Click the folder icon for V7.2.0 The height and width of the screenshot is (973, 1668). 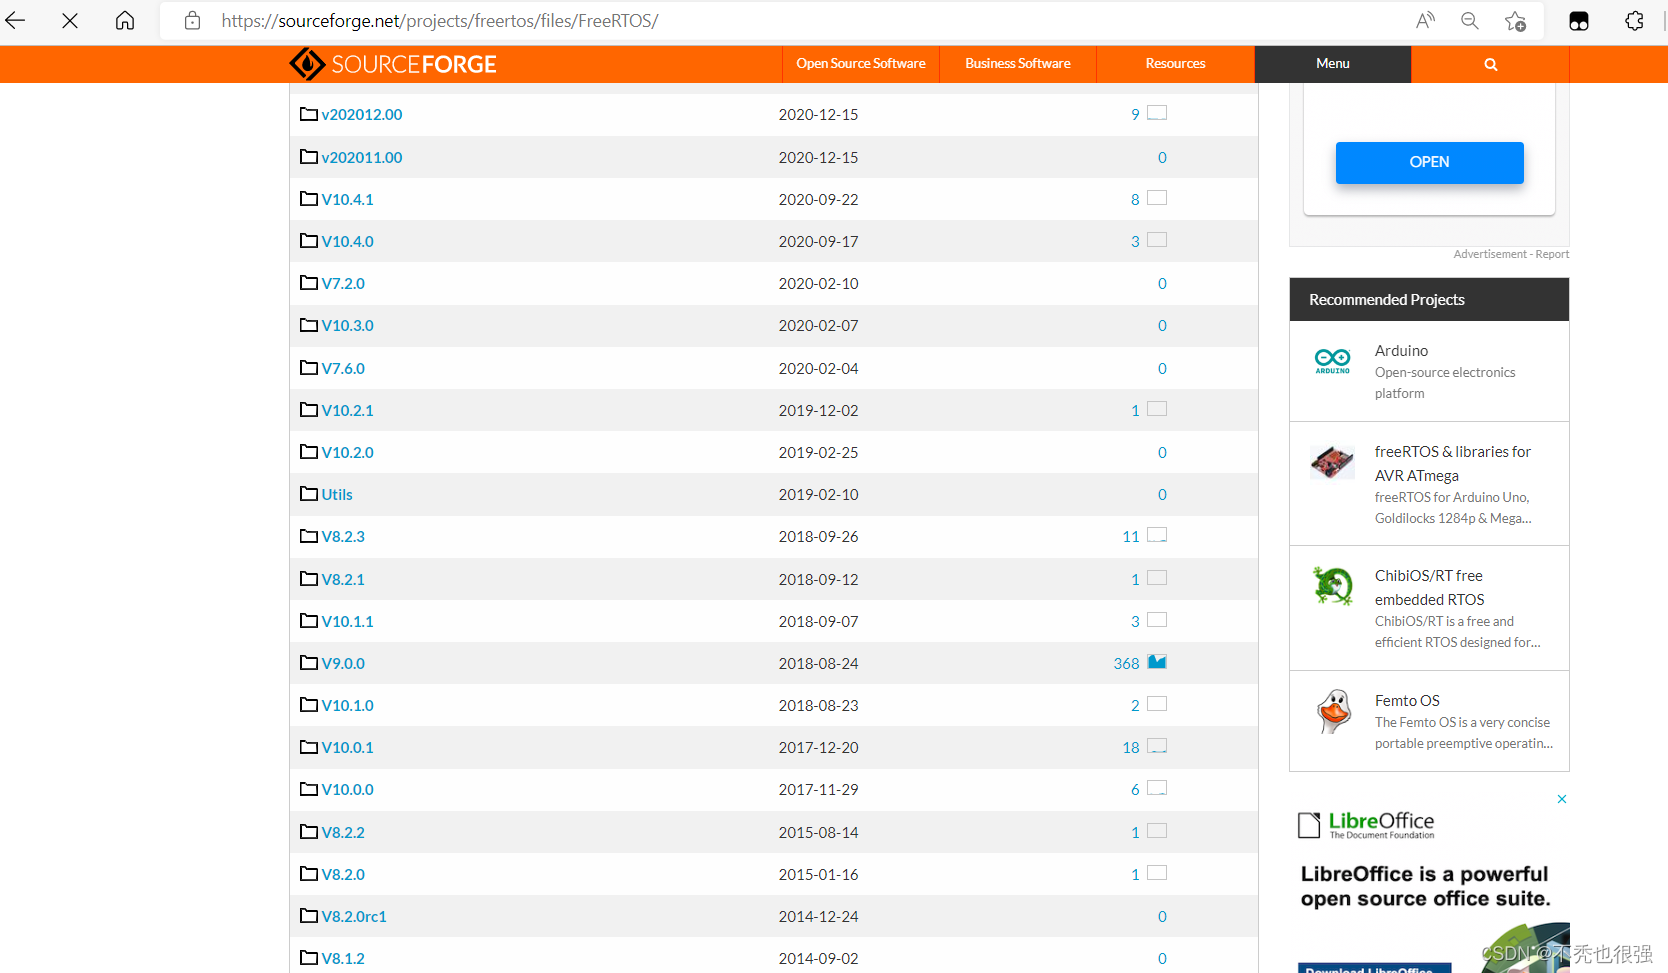[x=309, y=283]
